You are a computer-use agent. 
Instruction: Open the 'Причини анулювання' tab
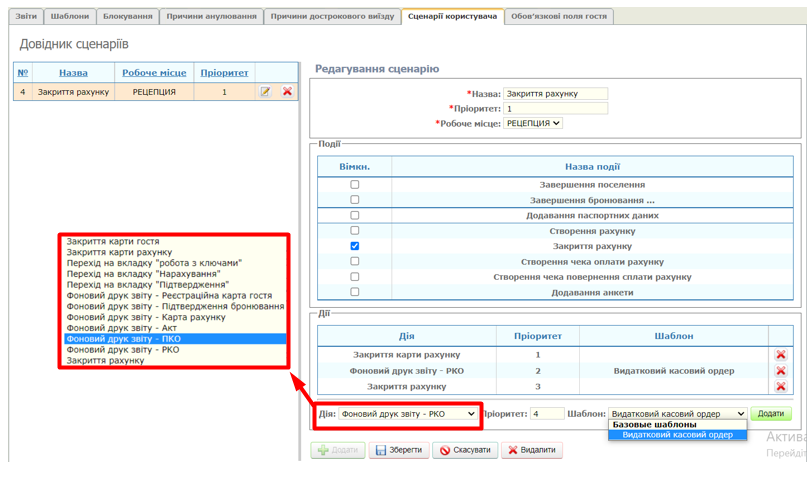point(211,16)
